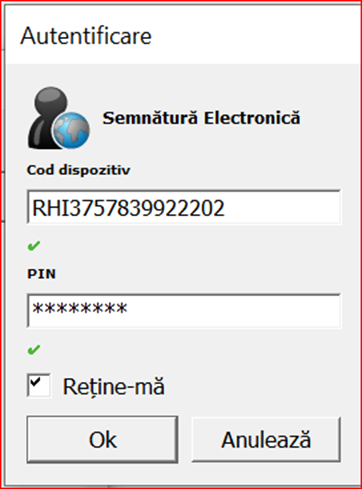
Task: Click the green checkmark under PIN field
Action: pyautogui.click(x=34, y=350)
